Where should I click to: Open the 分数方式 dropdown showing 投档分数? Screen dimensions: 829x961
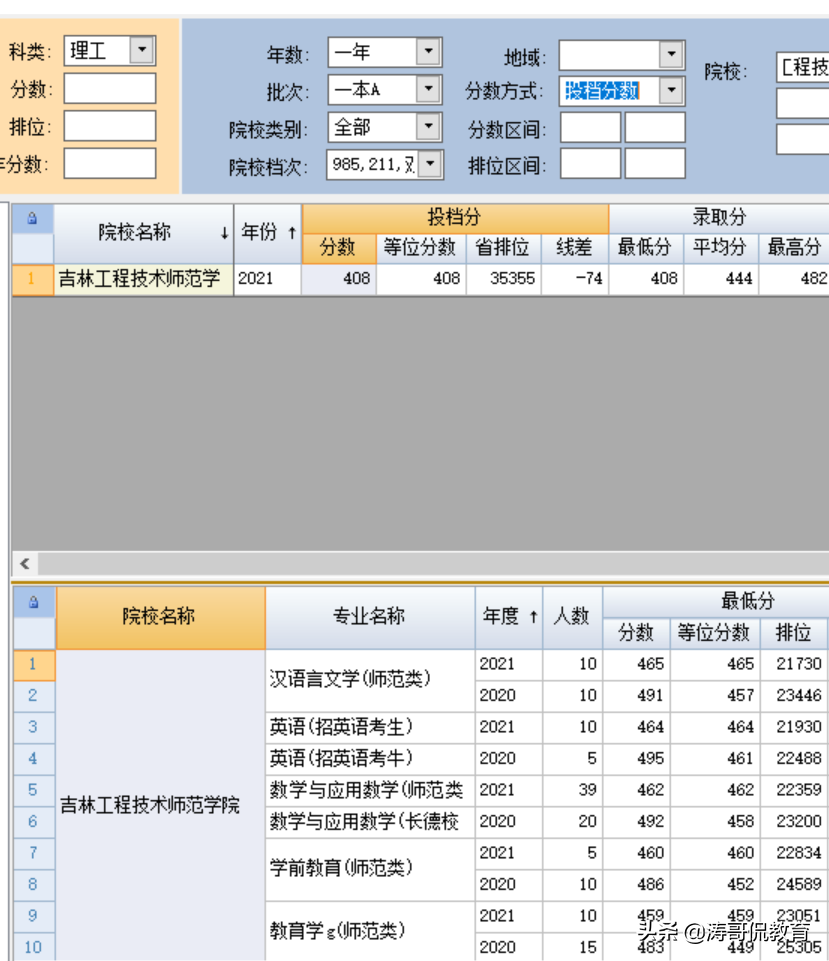(674, 89)
